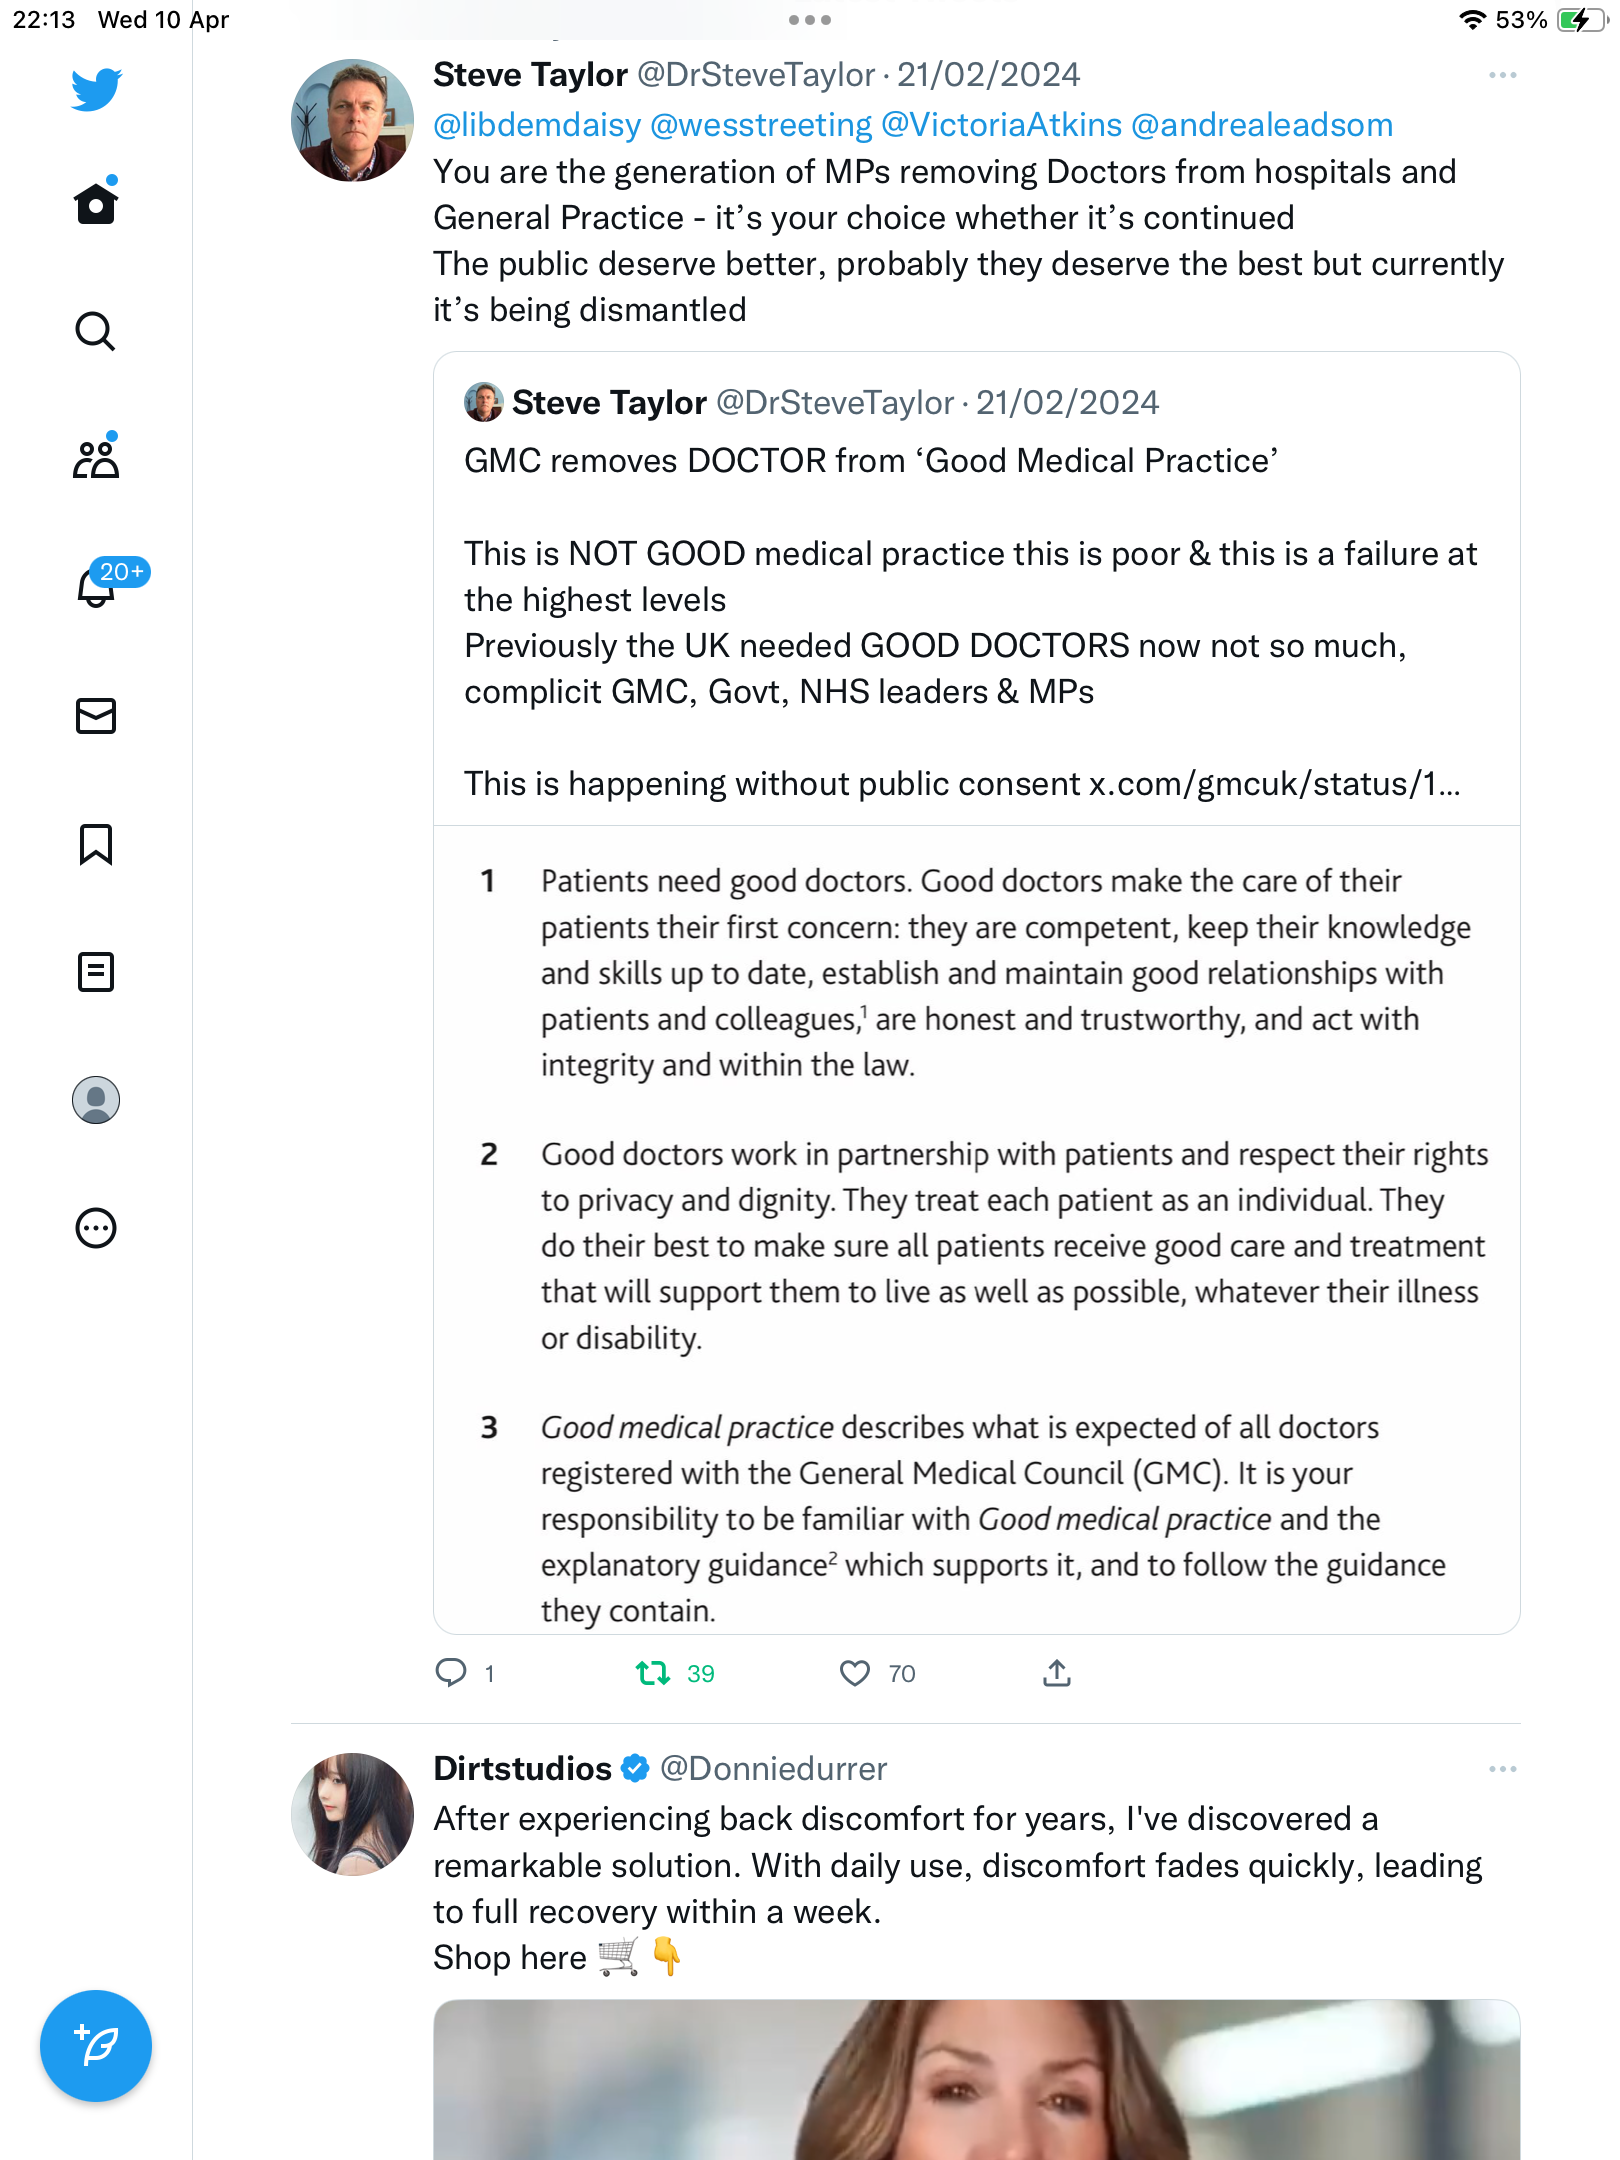The image size is (1620, 2160).
Task: Open More circle icon in sidebar
Action: pos(96,1228)
